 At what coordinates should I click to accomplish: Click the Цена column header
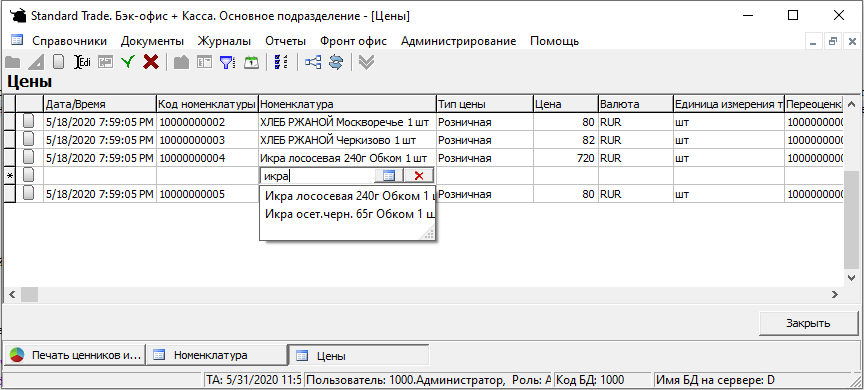coord(565,104)
